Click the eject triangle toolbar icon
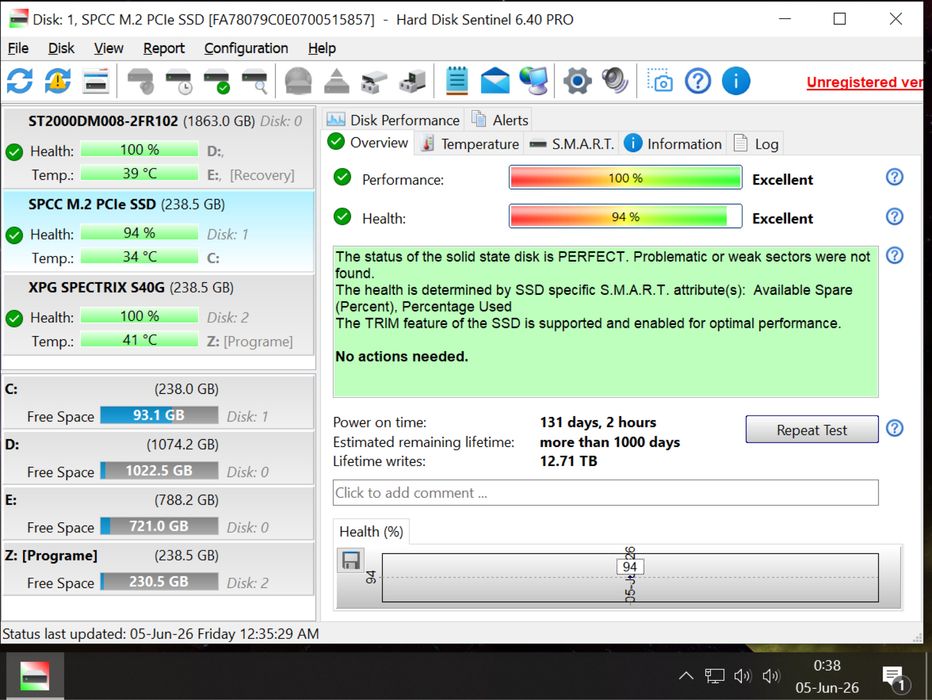Image resolution: width=932 pixels, height=700 pixels. pos(336,81)
